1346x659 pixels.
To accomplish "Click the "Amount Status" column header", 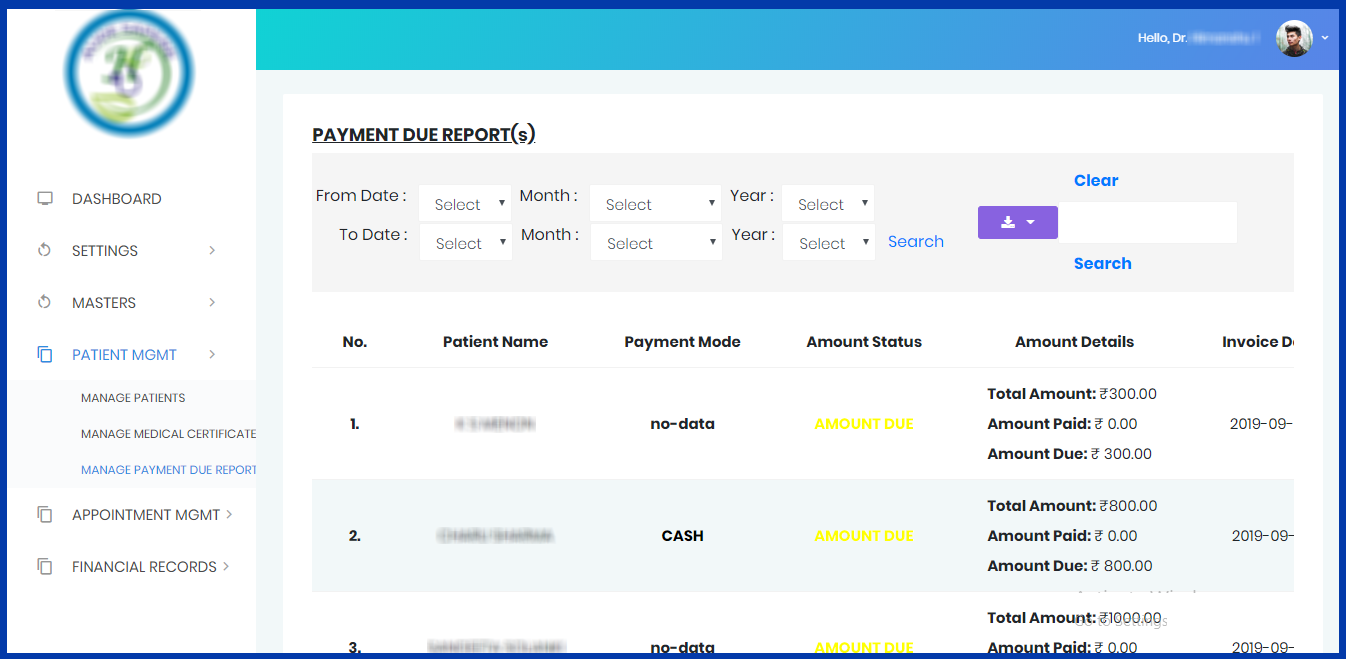I will pos(864,342).
